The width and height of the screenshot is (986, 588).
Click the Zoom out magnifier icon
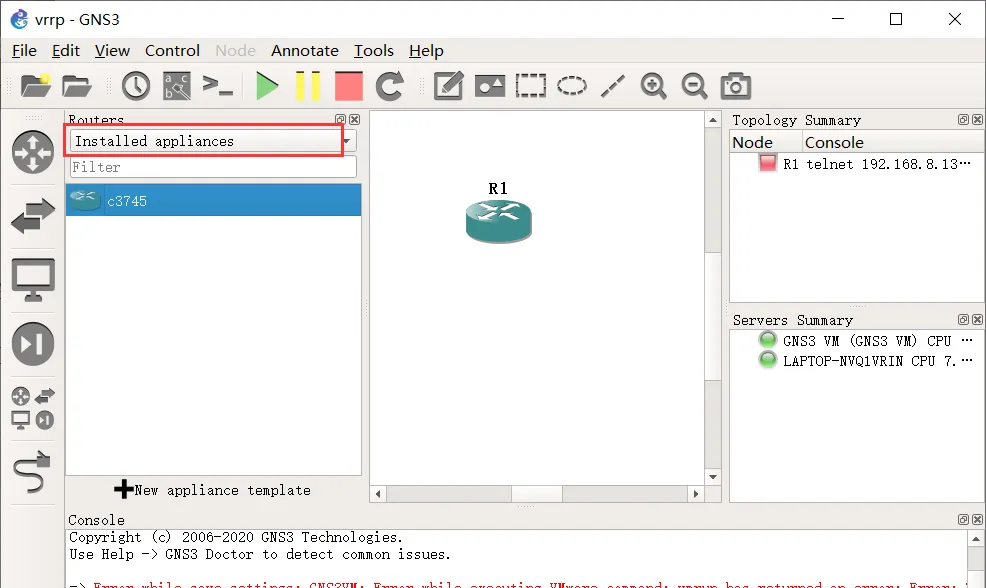pos(694,86)
